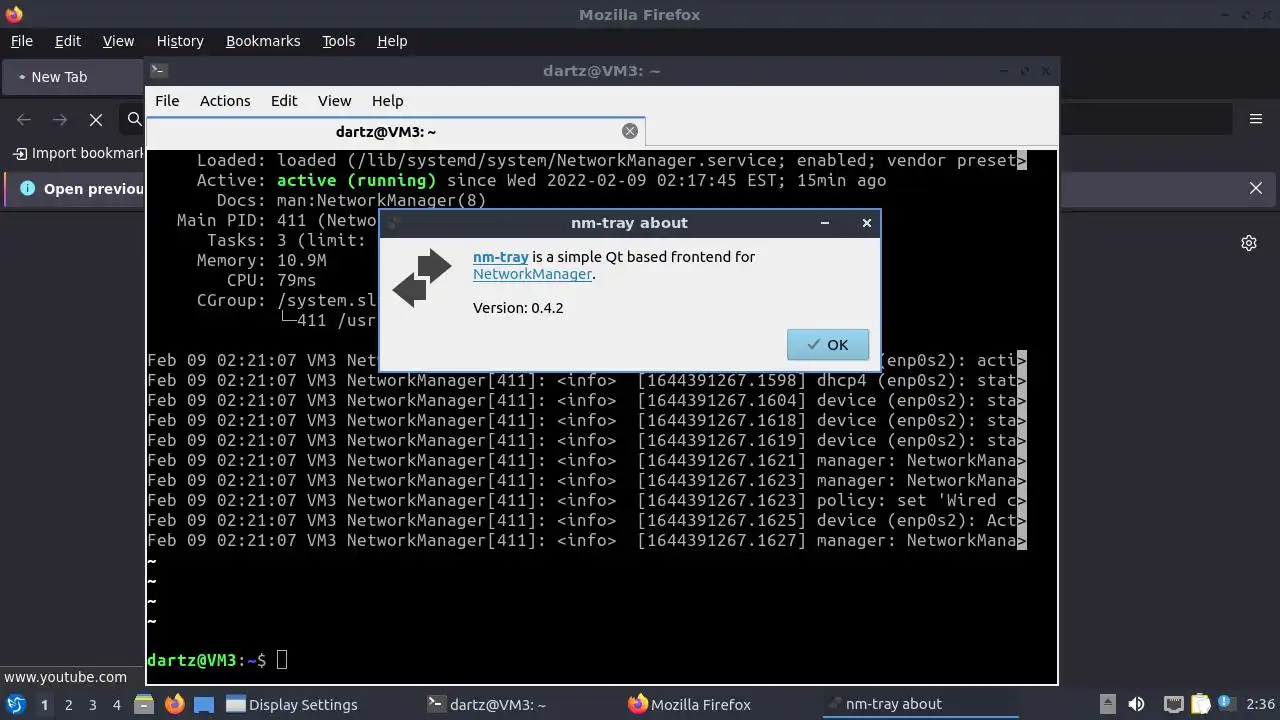Open clipboard manager tray icon

click(x=1201, y=705)
